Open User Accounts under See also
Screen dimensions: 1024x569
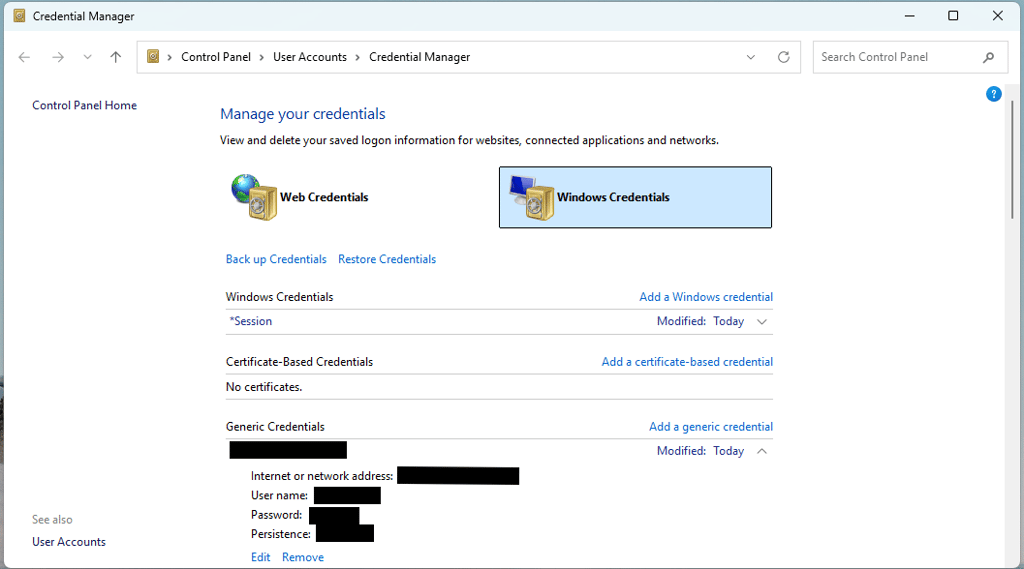[69, 542]
